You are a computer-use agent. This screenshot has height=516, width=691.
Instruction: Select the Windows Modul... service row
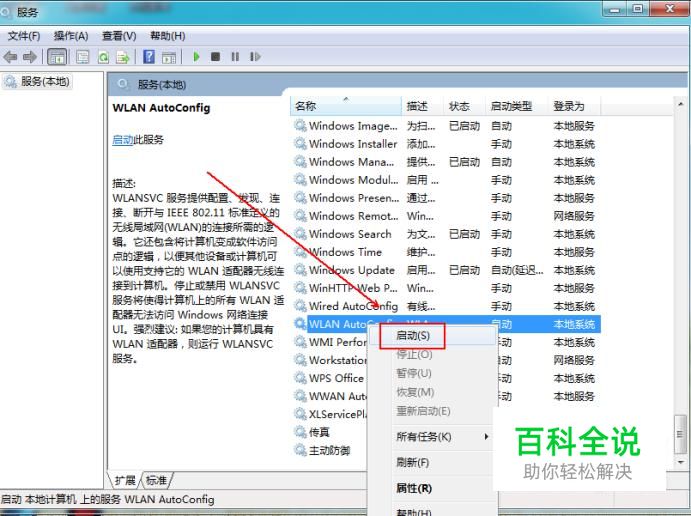[x=446, y=180]
